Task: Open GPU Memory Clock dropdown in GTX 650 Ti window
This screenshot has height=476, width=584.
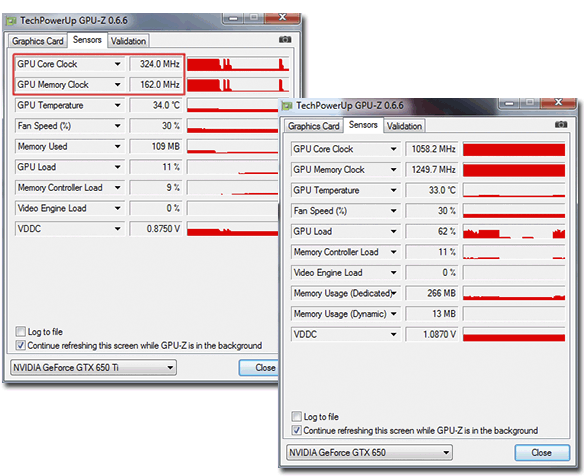Action: pyautogui.click(x=117, y=85)
